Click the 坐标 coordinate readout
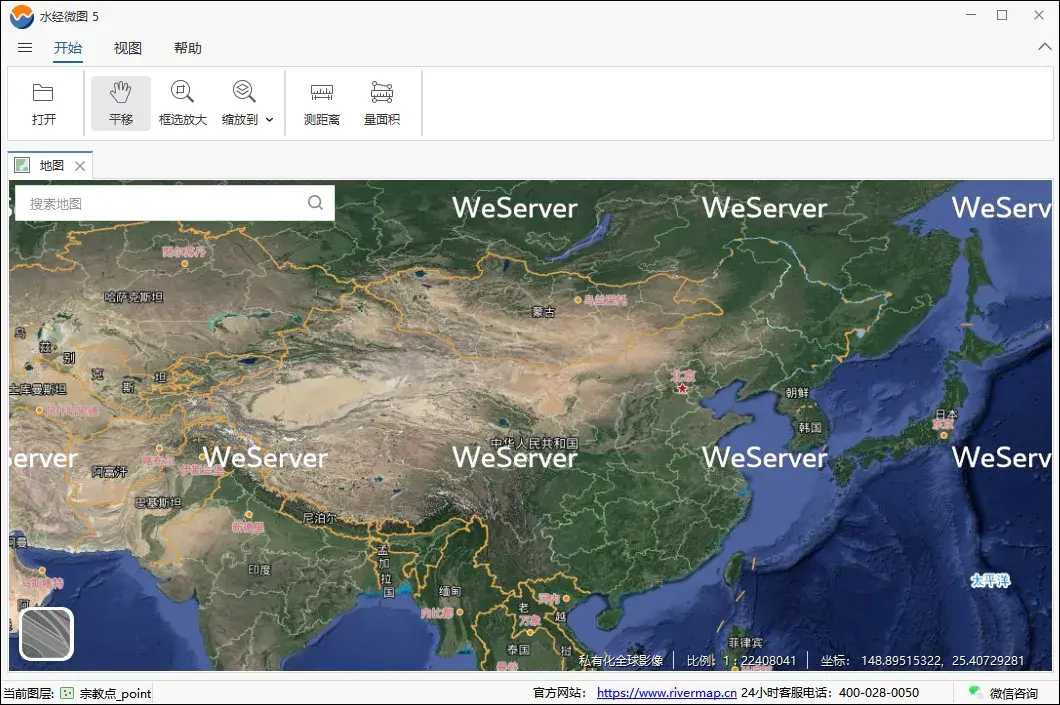This screenshot has height=705, width=1060. [922, 660]
